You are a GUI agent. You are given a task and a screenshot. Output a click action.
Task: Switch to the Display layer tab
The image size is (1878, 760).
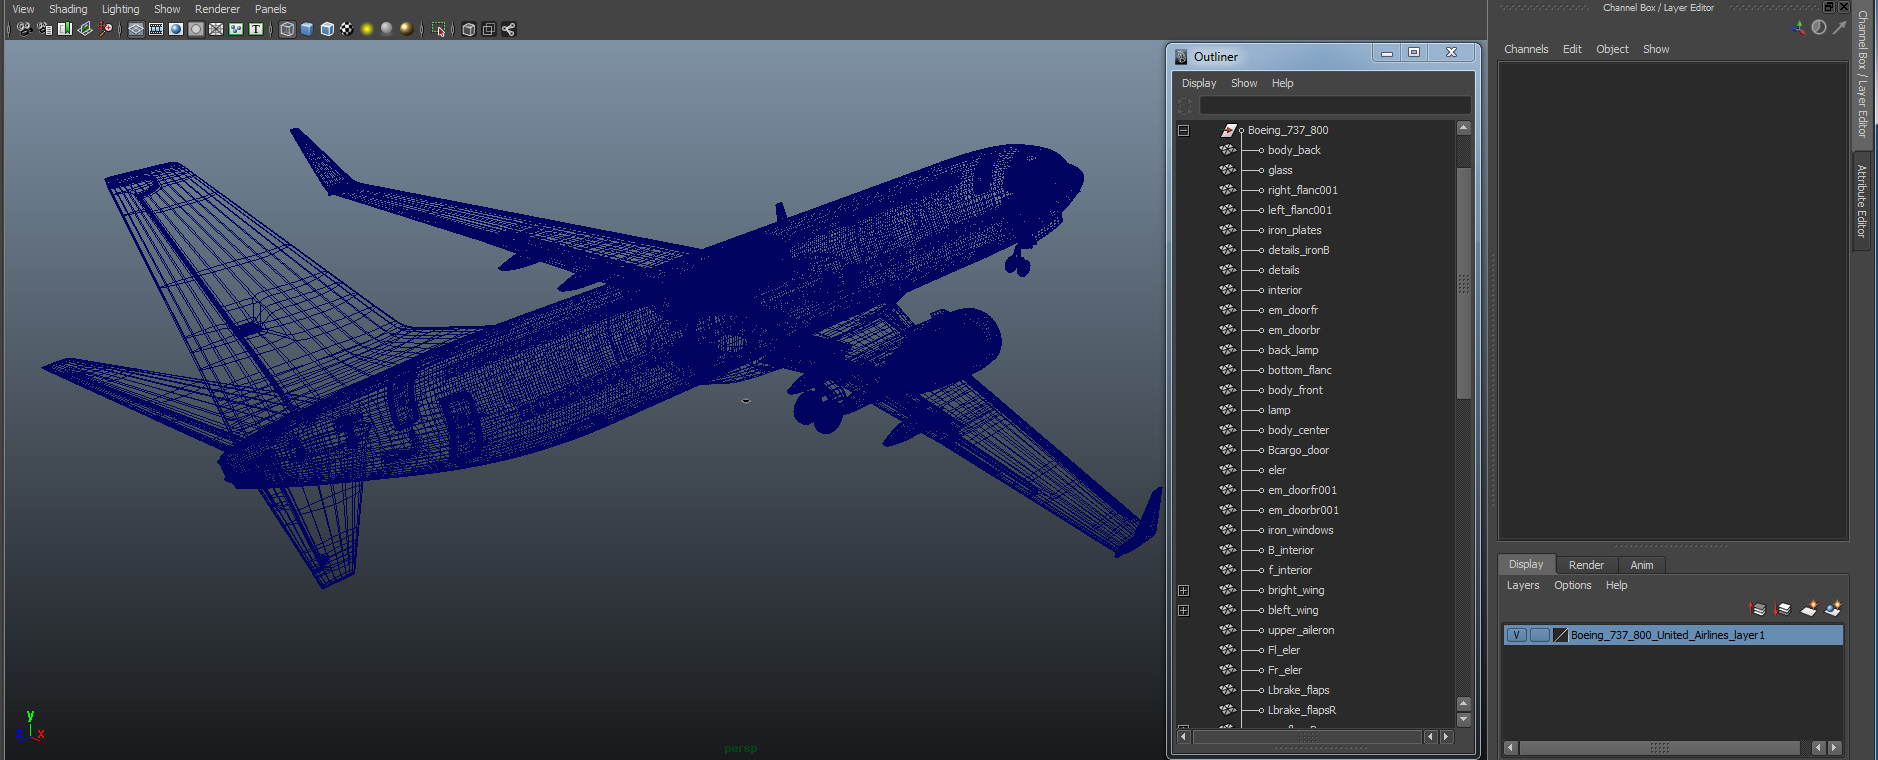(x=1526, y=564)
